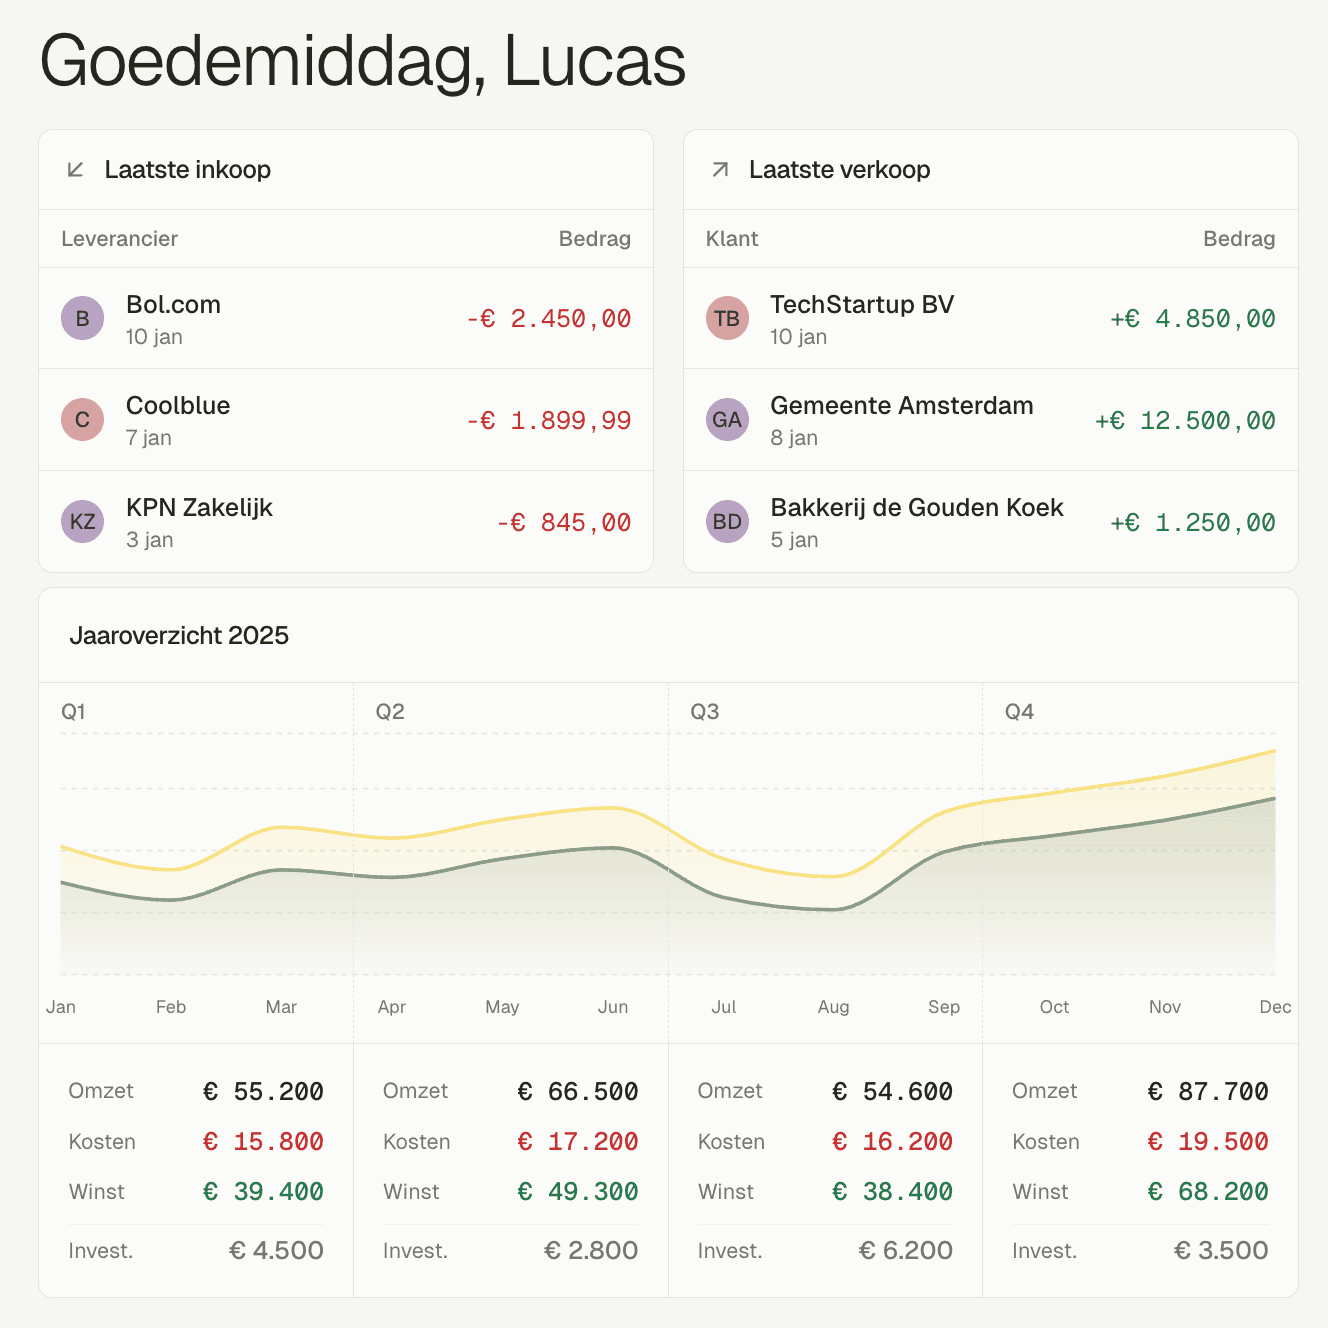
Task: Click the Oct label on chart axis
Action: pyautogui.click(x=1054, y=1007)
